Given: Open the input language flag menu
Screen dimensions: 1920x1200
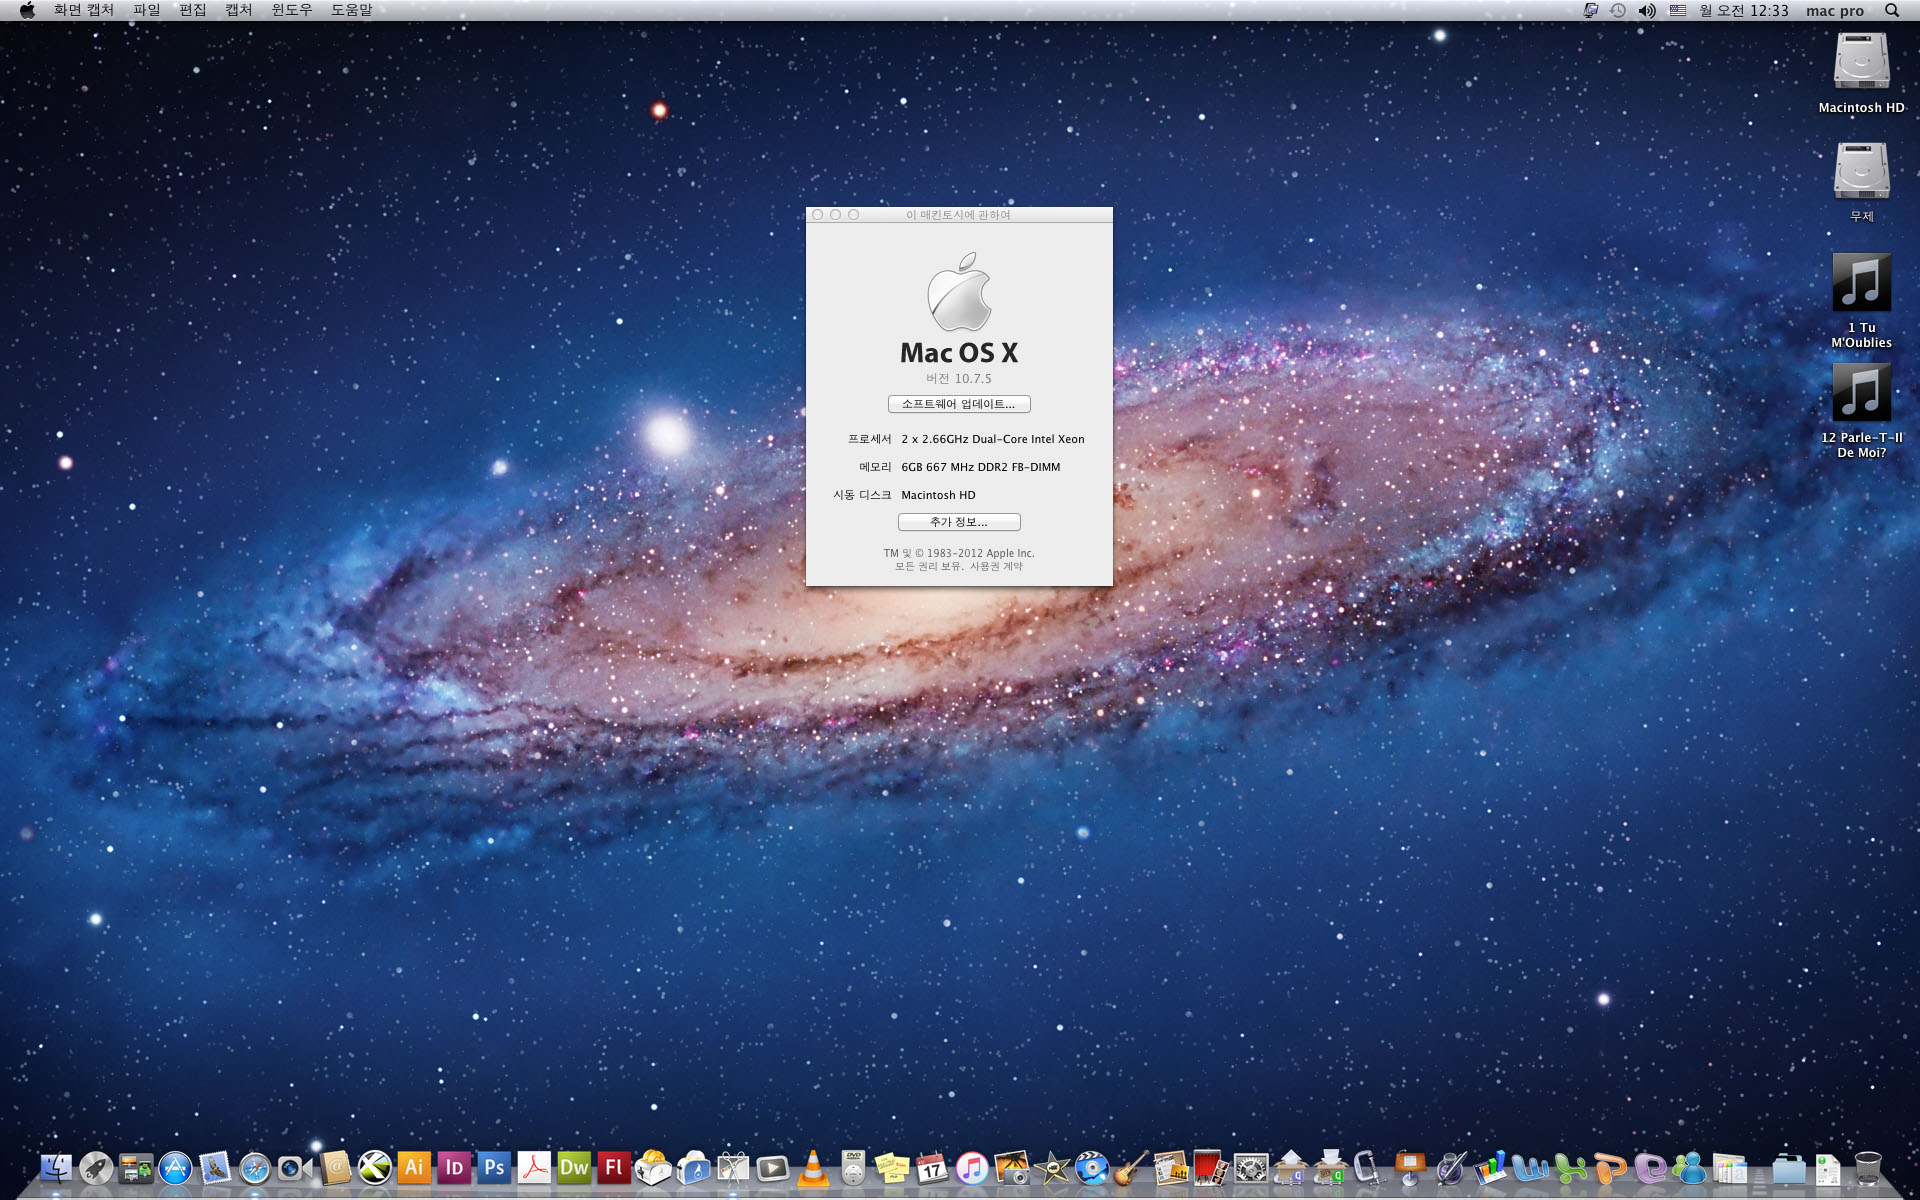Looking at the screenshot, I should click(1678, 10).
